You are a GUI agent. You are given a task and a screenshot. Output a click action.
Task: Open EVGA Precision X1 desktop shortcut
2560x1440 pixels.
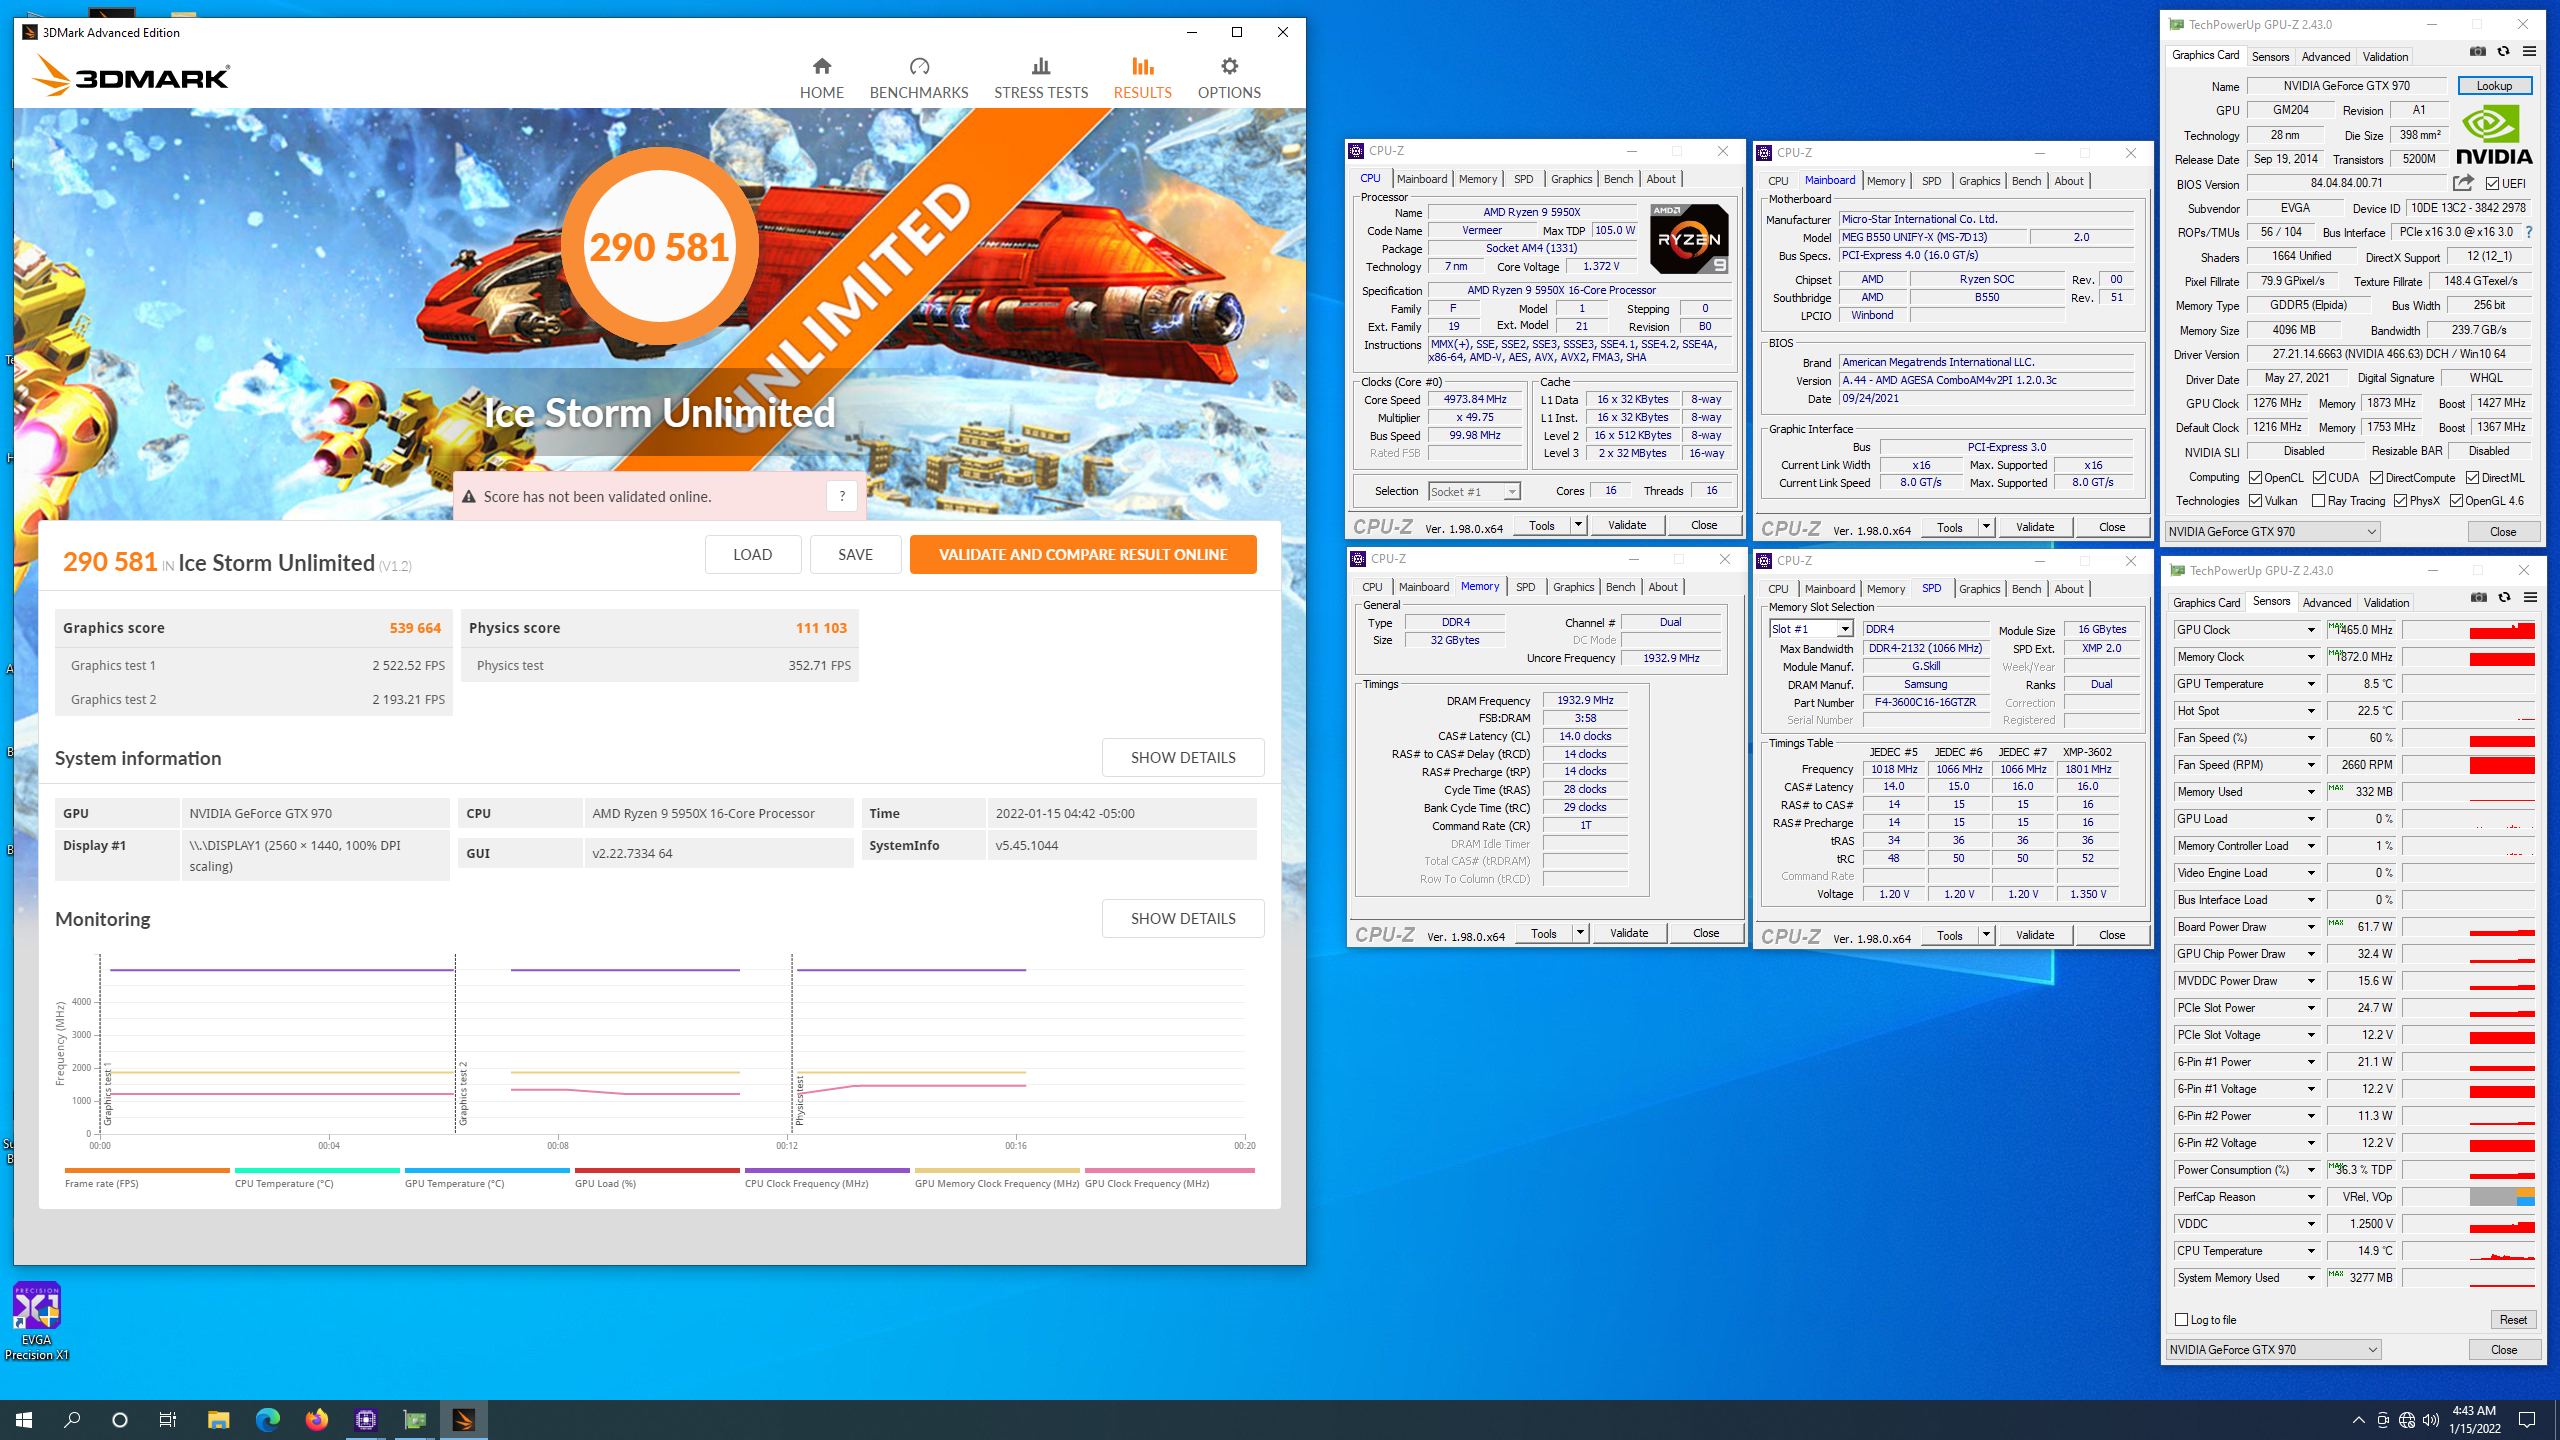[x=36, y=1320]
